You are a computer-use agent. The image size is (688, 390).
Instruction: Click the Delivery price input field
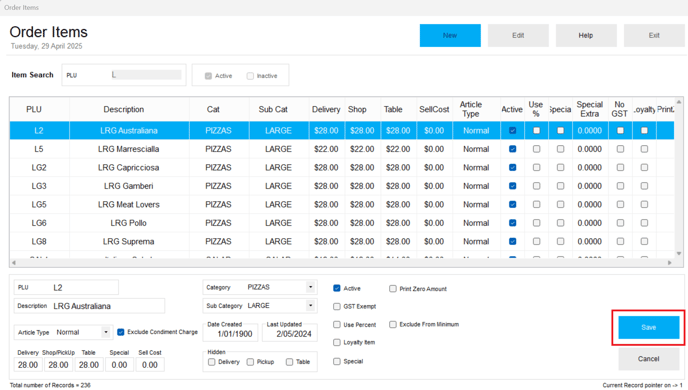(x=28, y=365)
